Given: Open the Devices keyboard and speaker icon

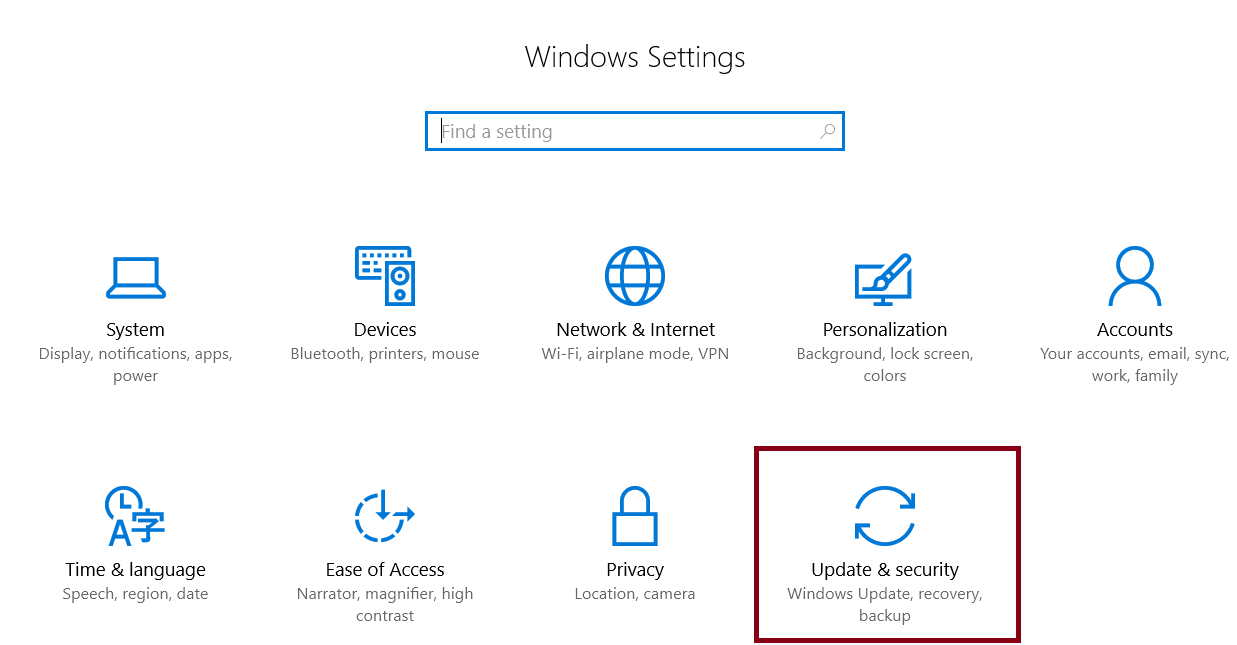Looking at the screenshot, I should tap(385, 275).
